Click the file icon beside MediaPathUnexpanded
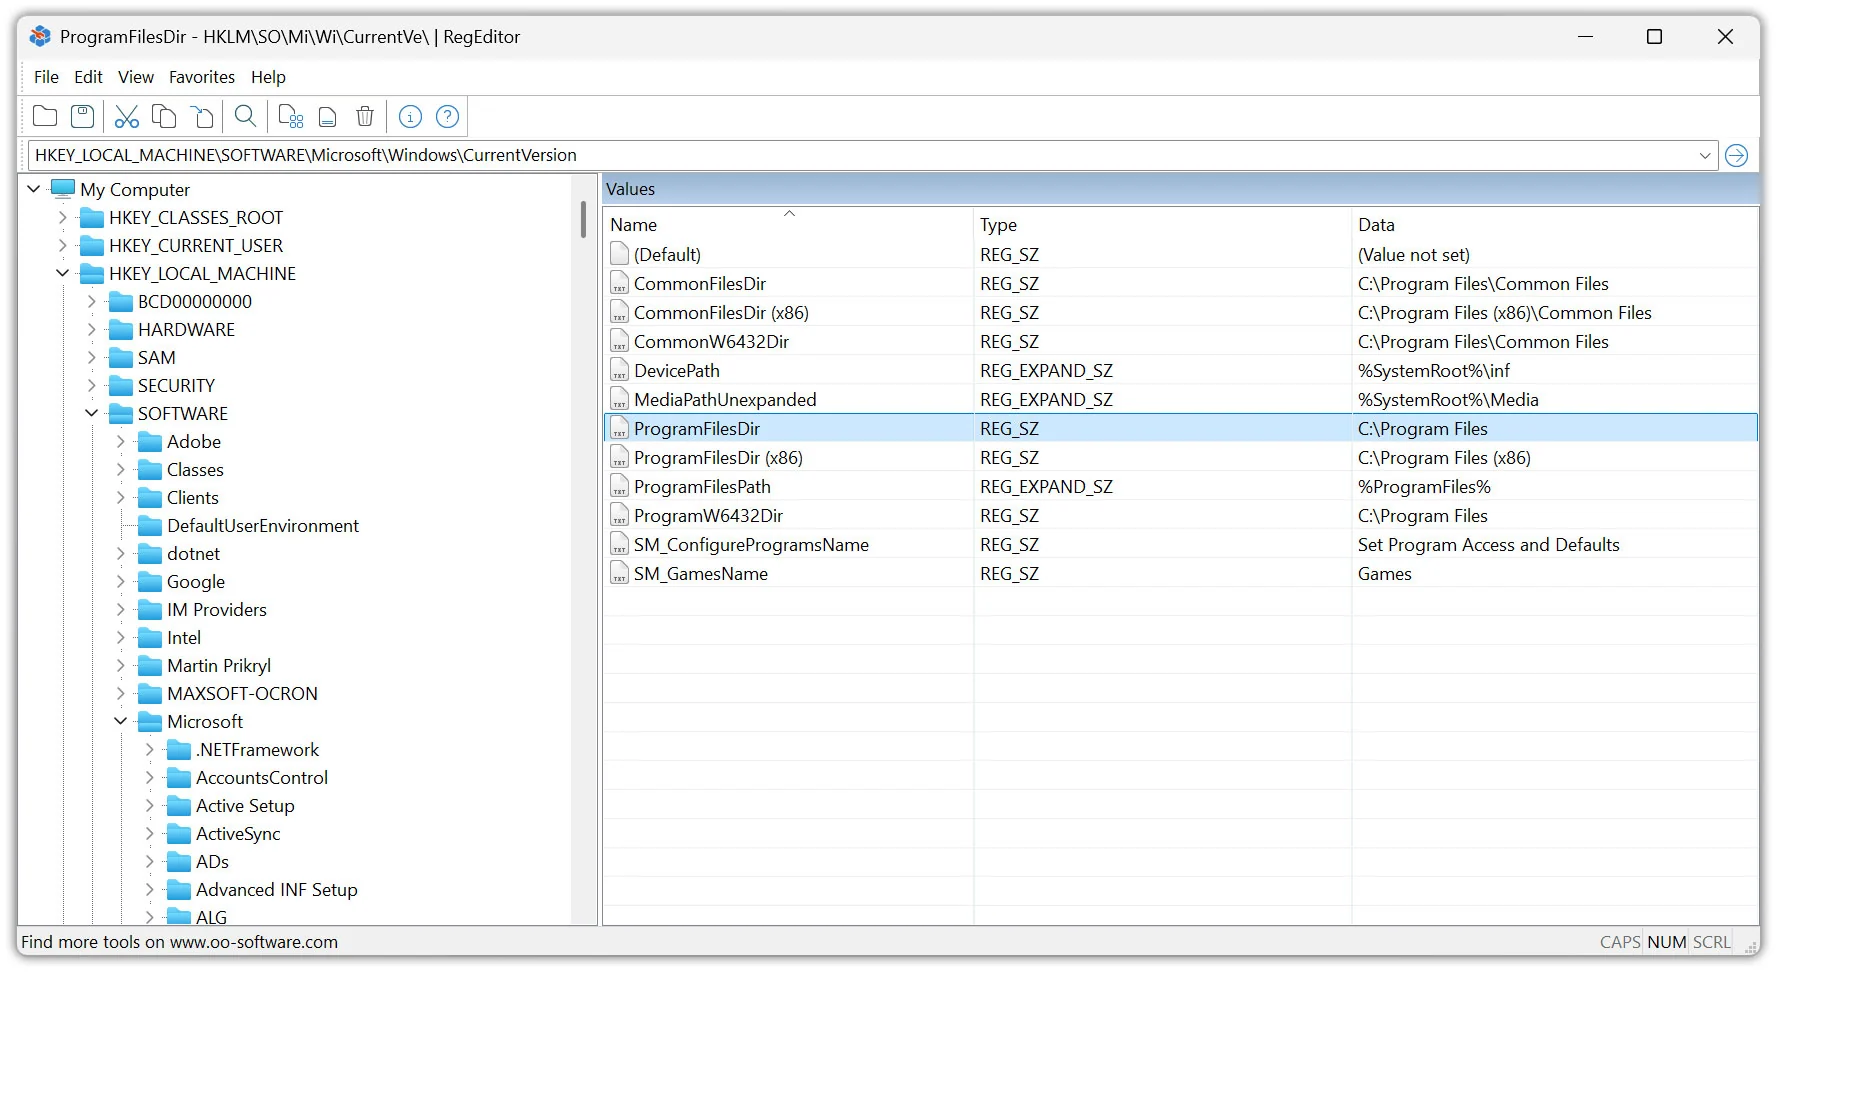Screen dimensions: 1865x1099 (619, 399)
